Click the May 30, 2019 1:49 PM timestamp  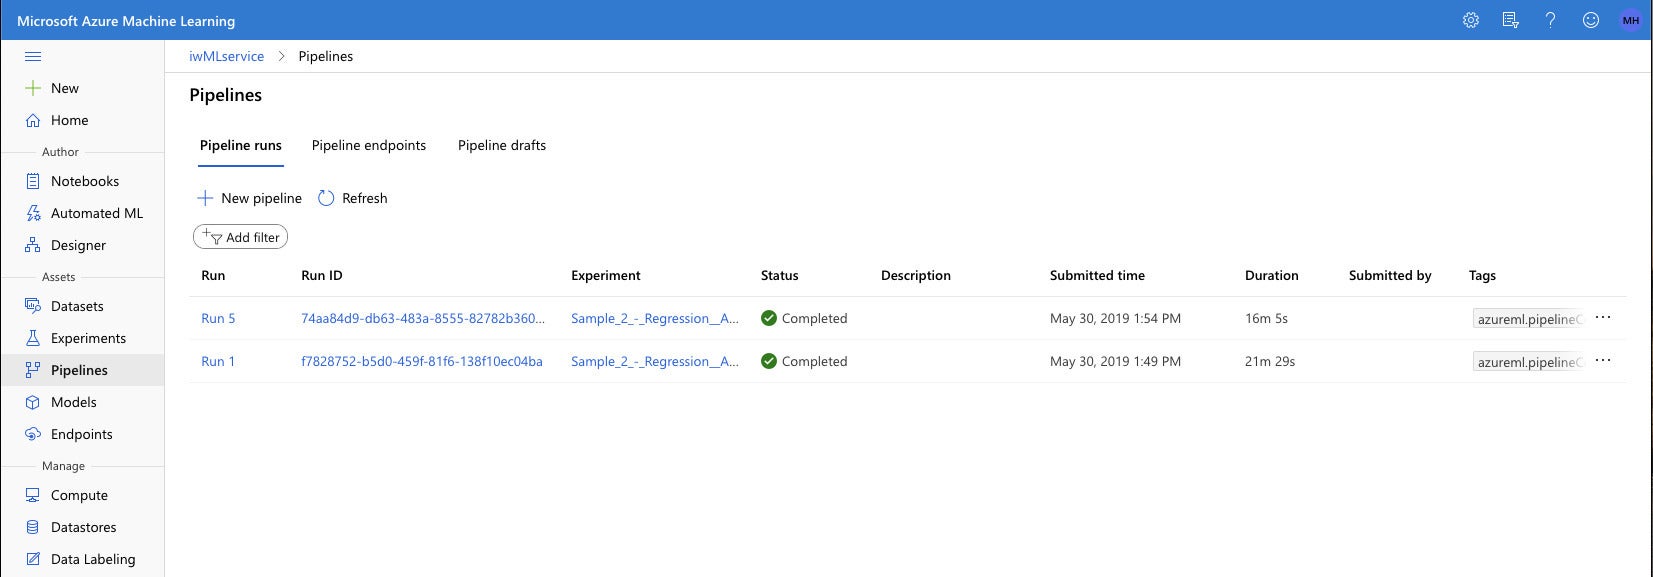[x=1115, y=361]
